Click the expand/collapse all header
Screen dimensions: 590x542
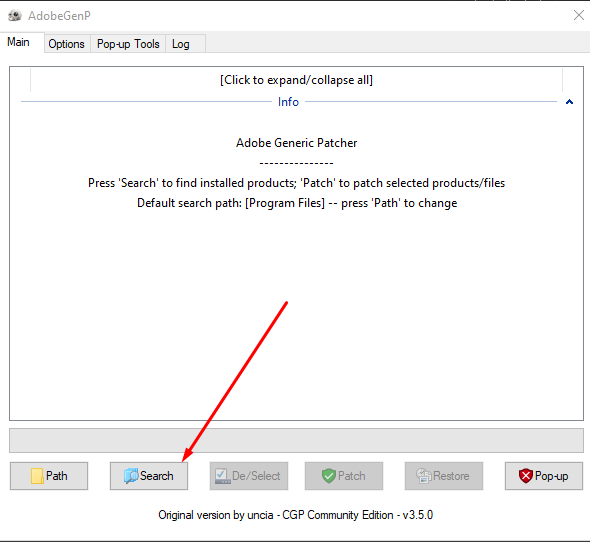click(297, 80)
